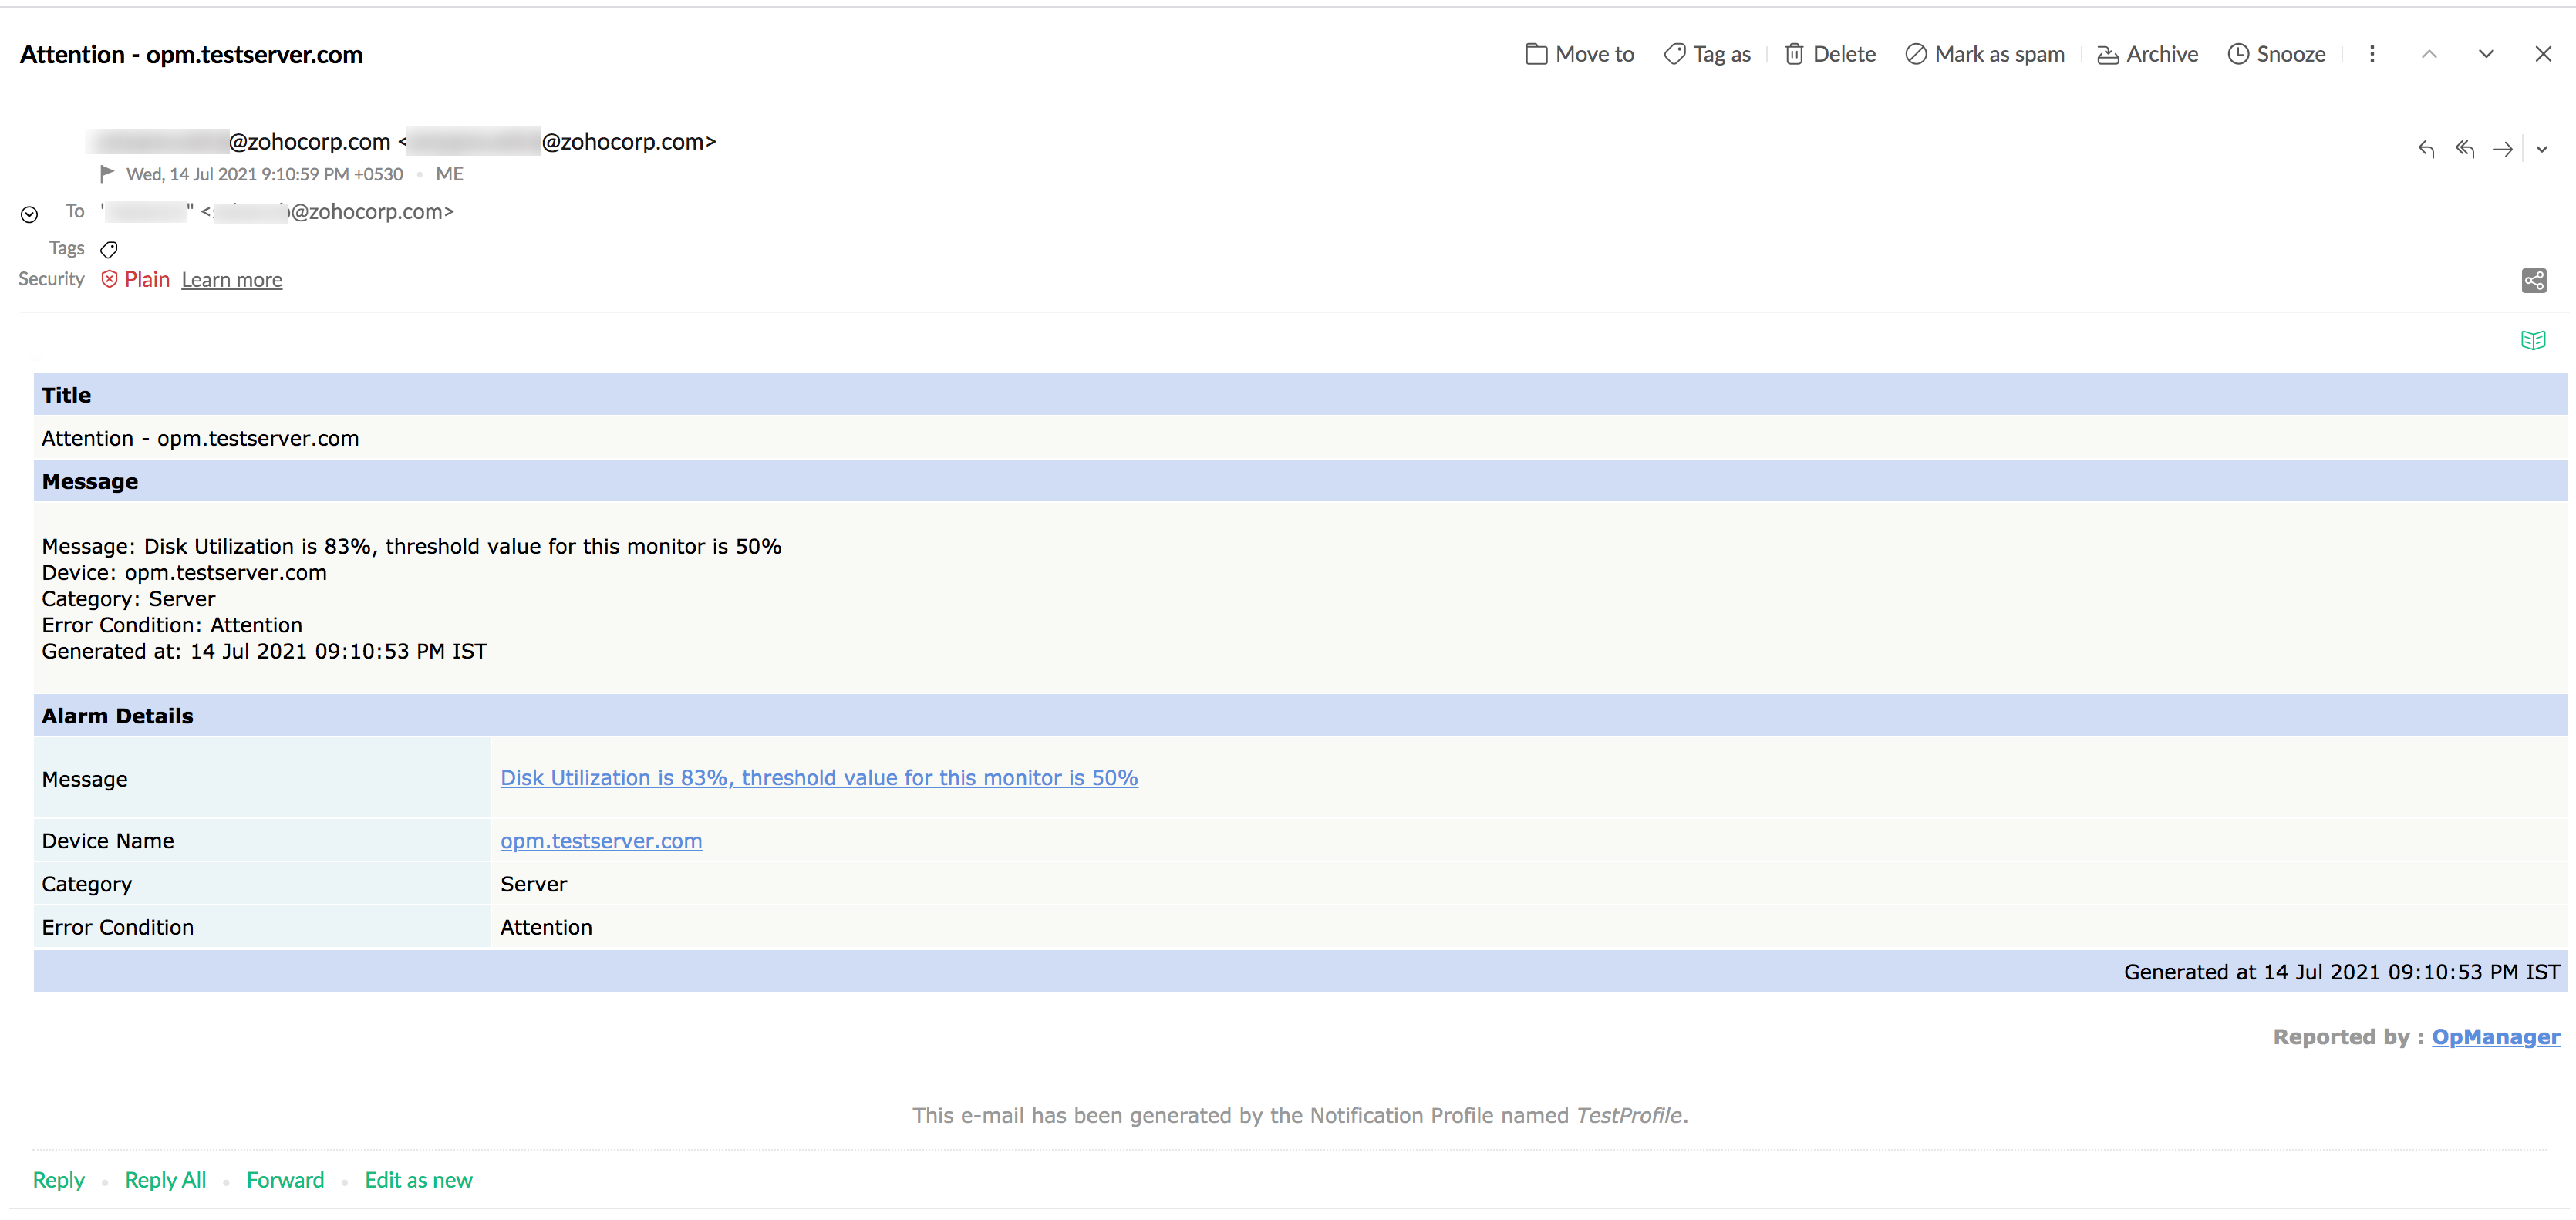
Task: Open the three-dot more options menu
Action: [x=2372, y=54]
